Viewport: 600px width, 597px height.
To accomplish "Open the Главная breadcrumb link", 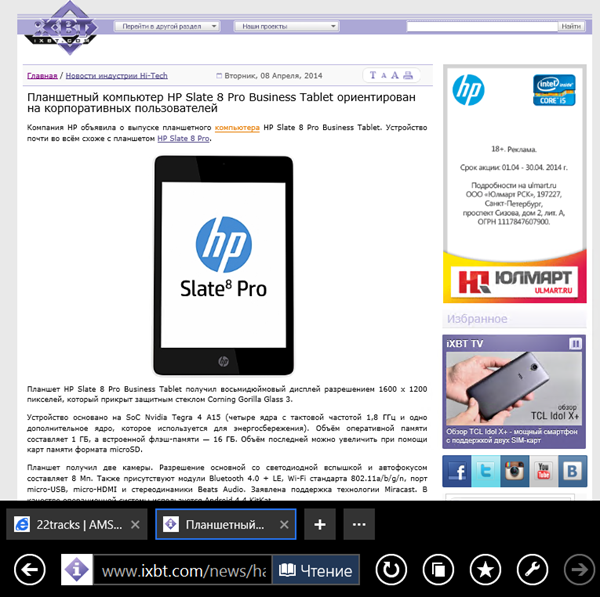I will [x=42, y=75].
